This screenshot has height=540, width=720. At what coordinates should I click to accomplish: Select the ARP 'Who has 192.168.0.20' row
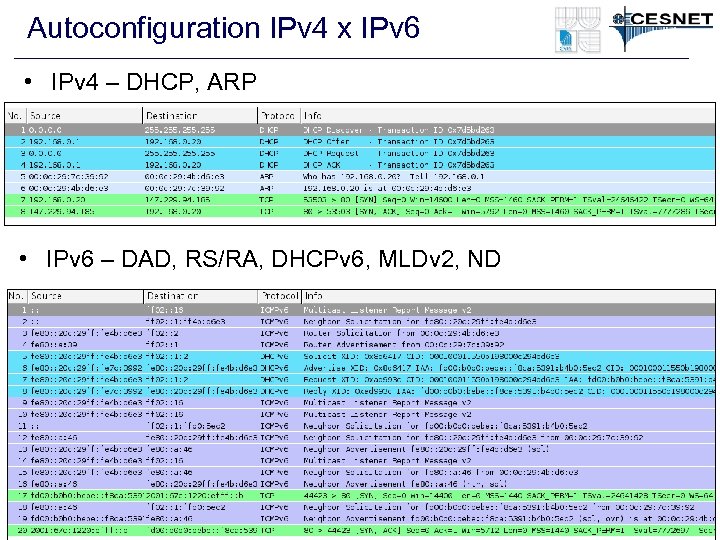[360, 176]
